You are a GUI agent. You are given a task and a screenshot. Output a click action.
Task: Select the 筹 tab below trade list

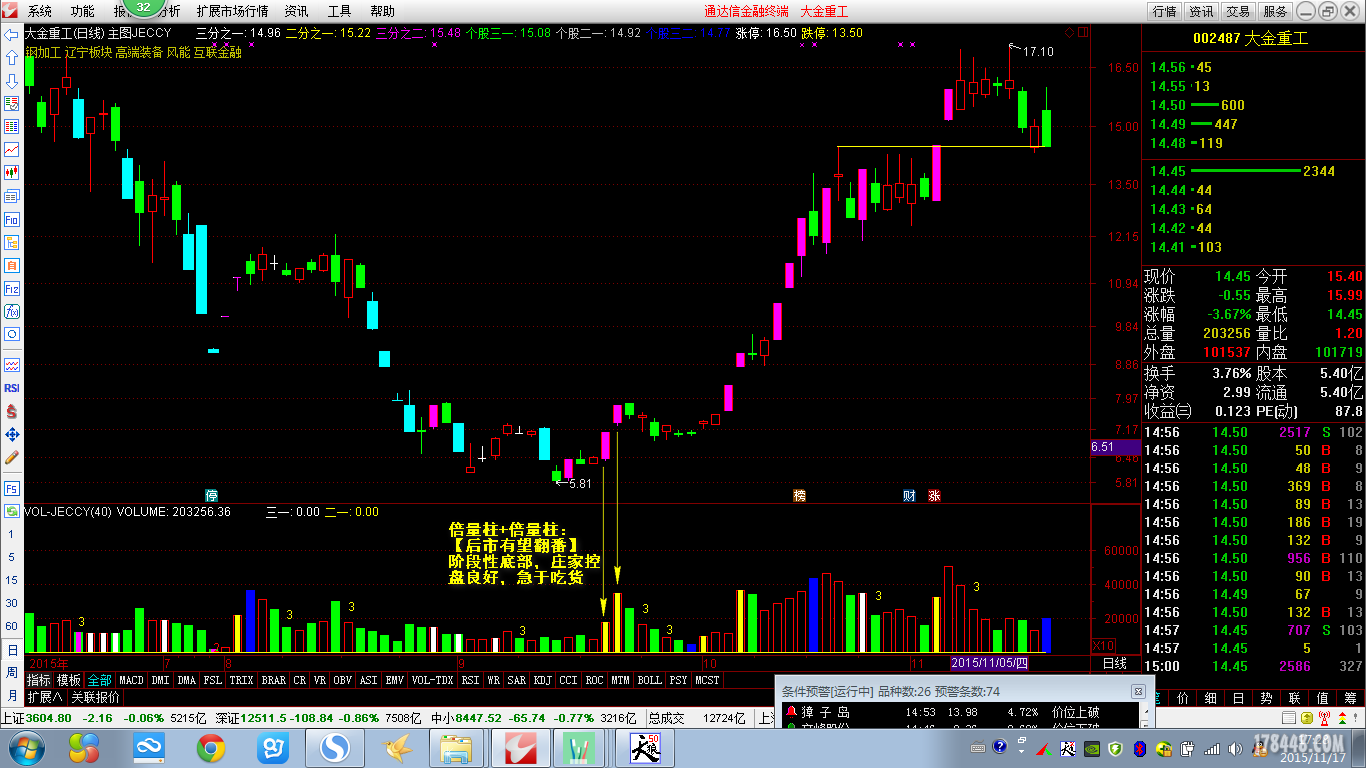tap(1349, 697)
